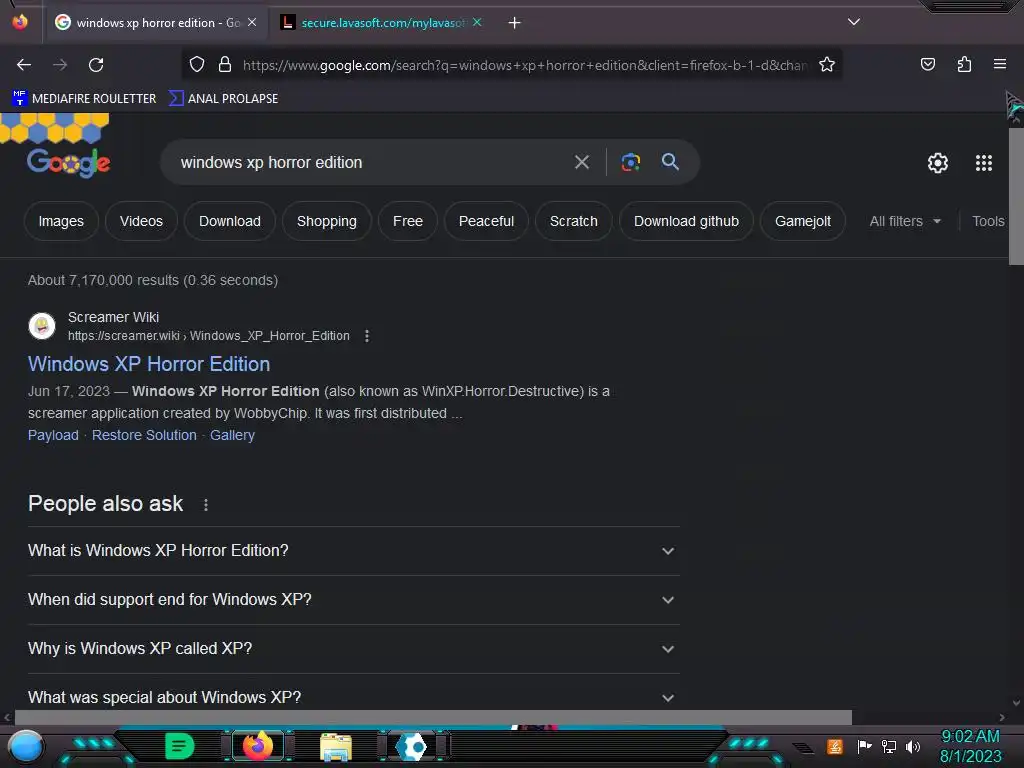This screenshot has width=1024, height=768.
Task: Expand When did support end question
Action: tap(353, 600)
